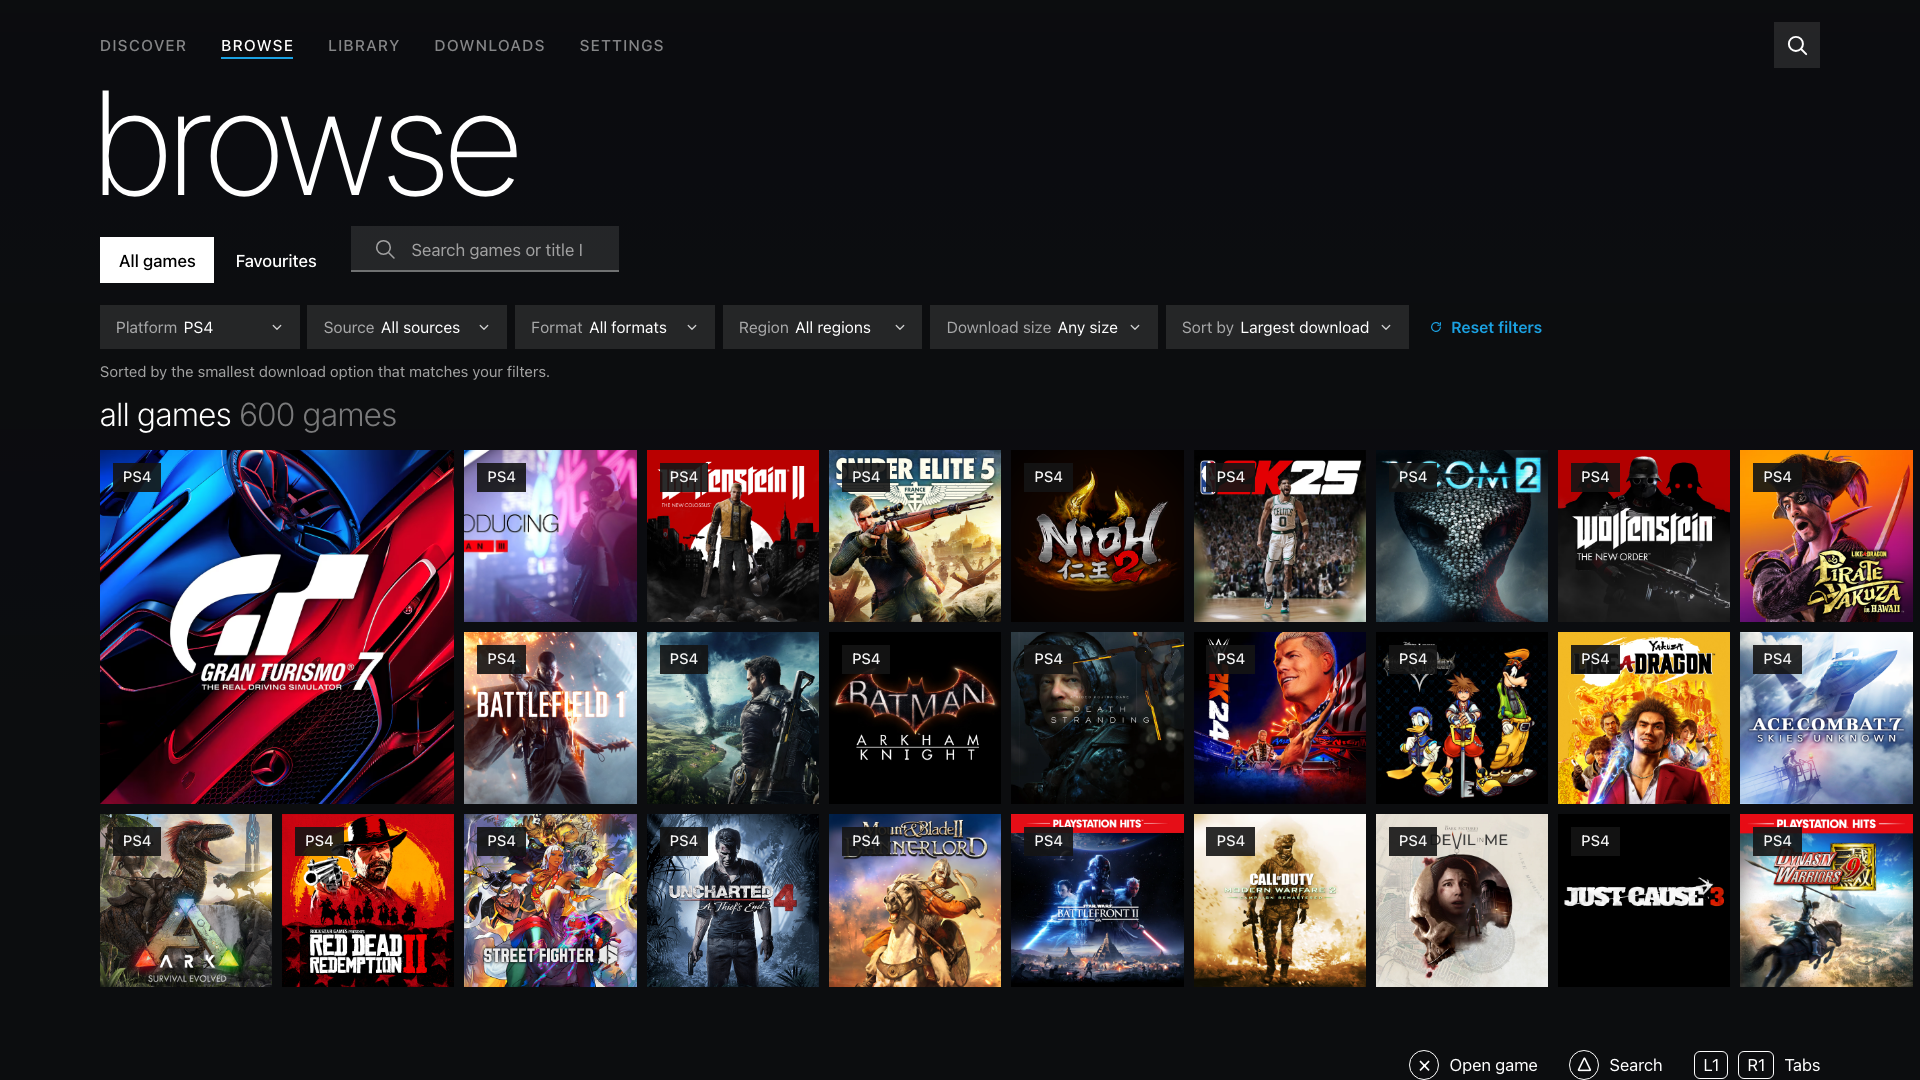
Task: Open the Sniper Elite 5 tile
Action: 915,536
